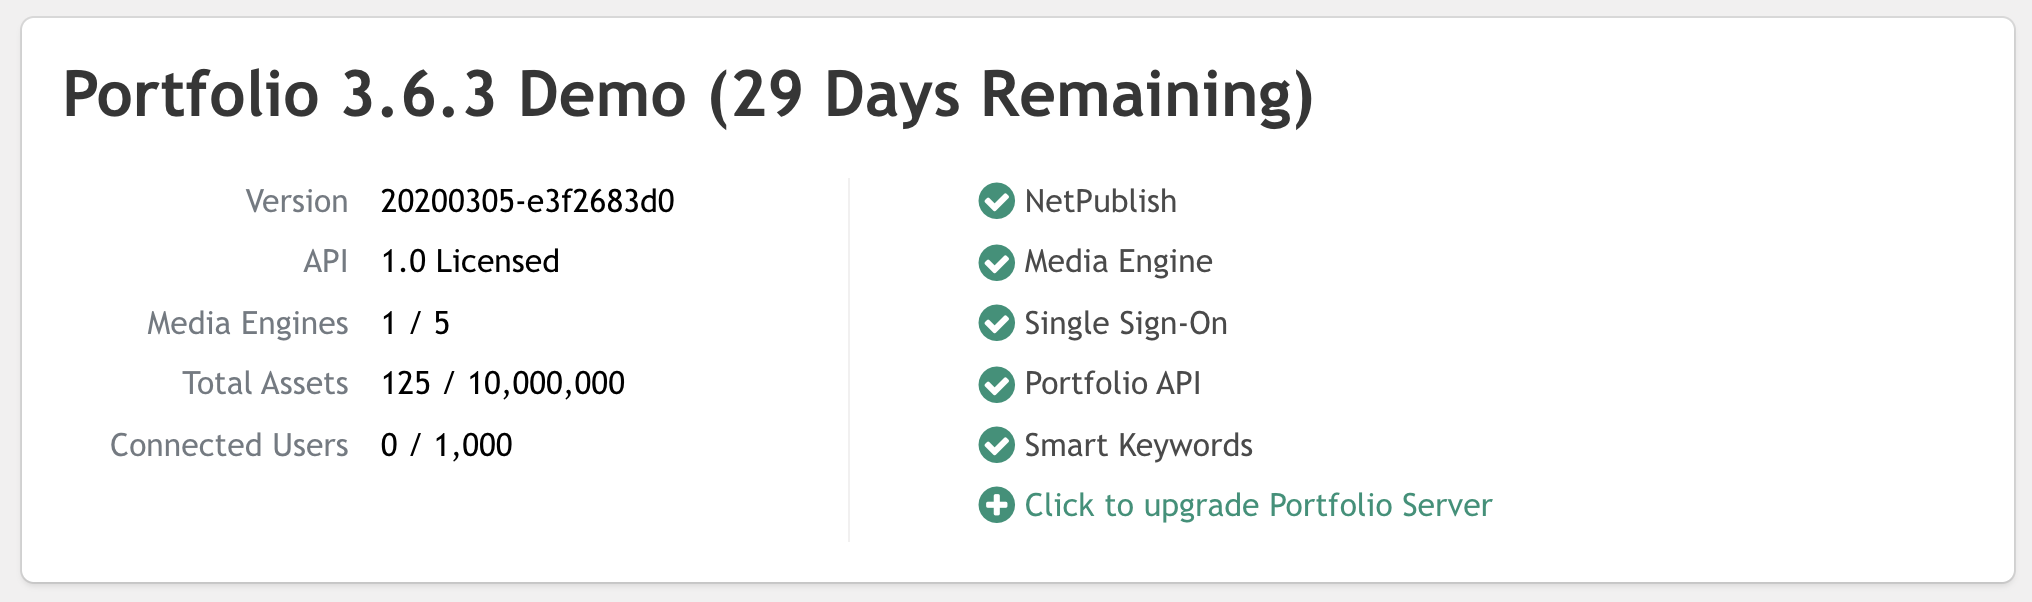Select the Media Engine feature label
The height and width of the screenshot is (602, 2032).
(x=1118, y=262)
